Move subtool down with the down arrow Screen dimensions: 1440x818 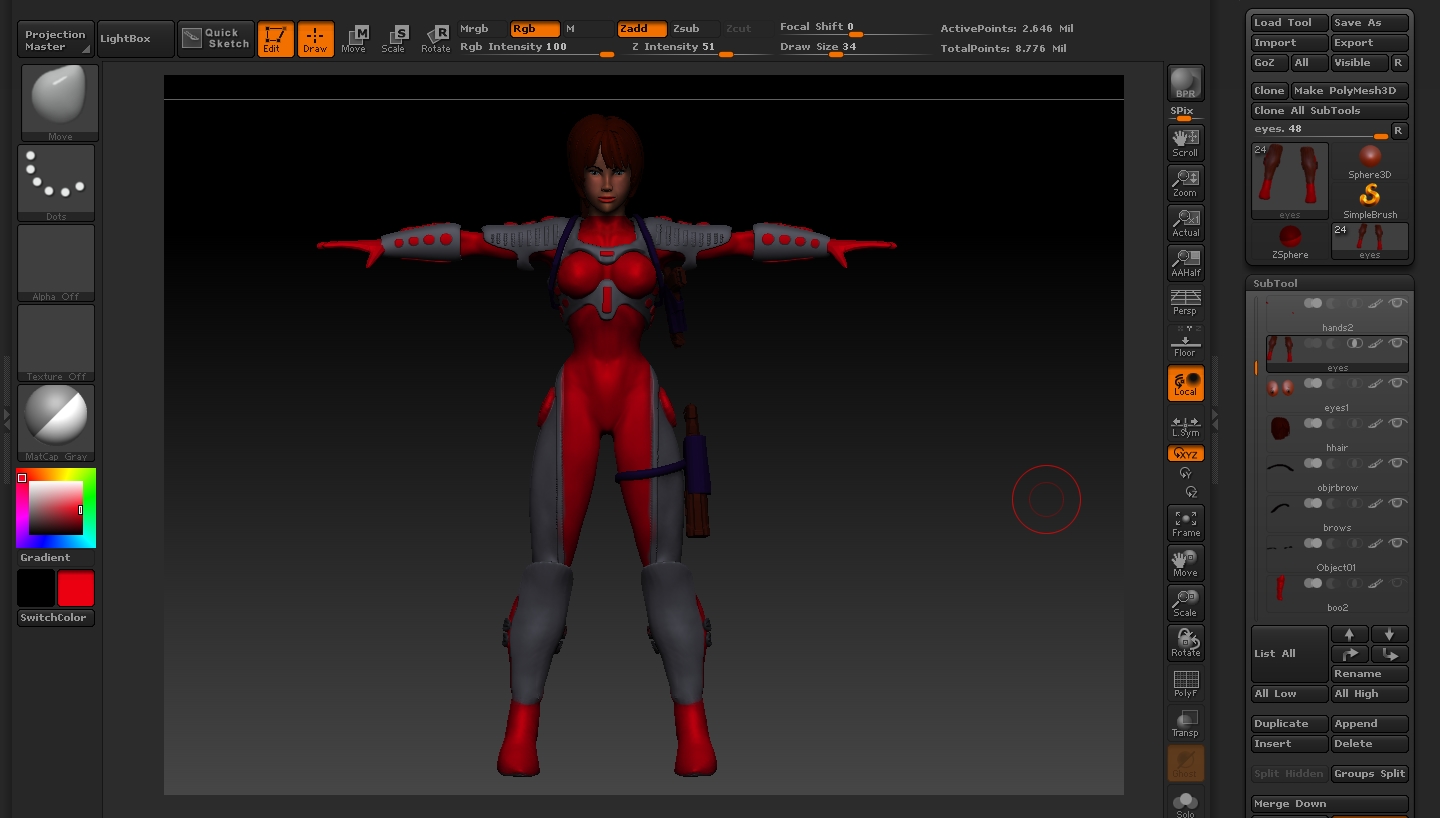point(1389,634)
